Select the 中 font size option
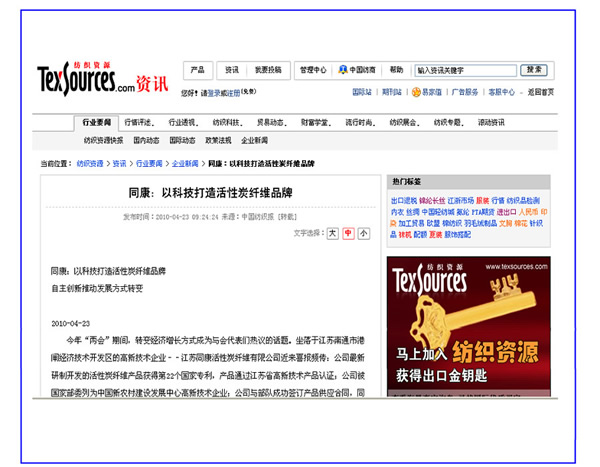The height and width of the screenshot is (467, 600). click(x=348, y=233)
